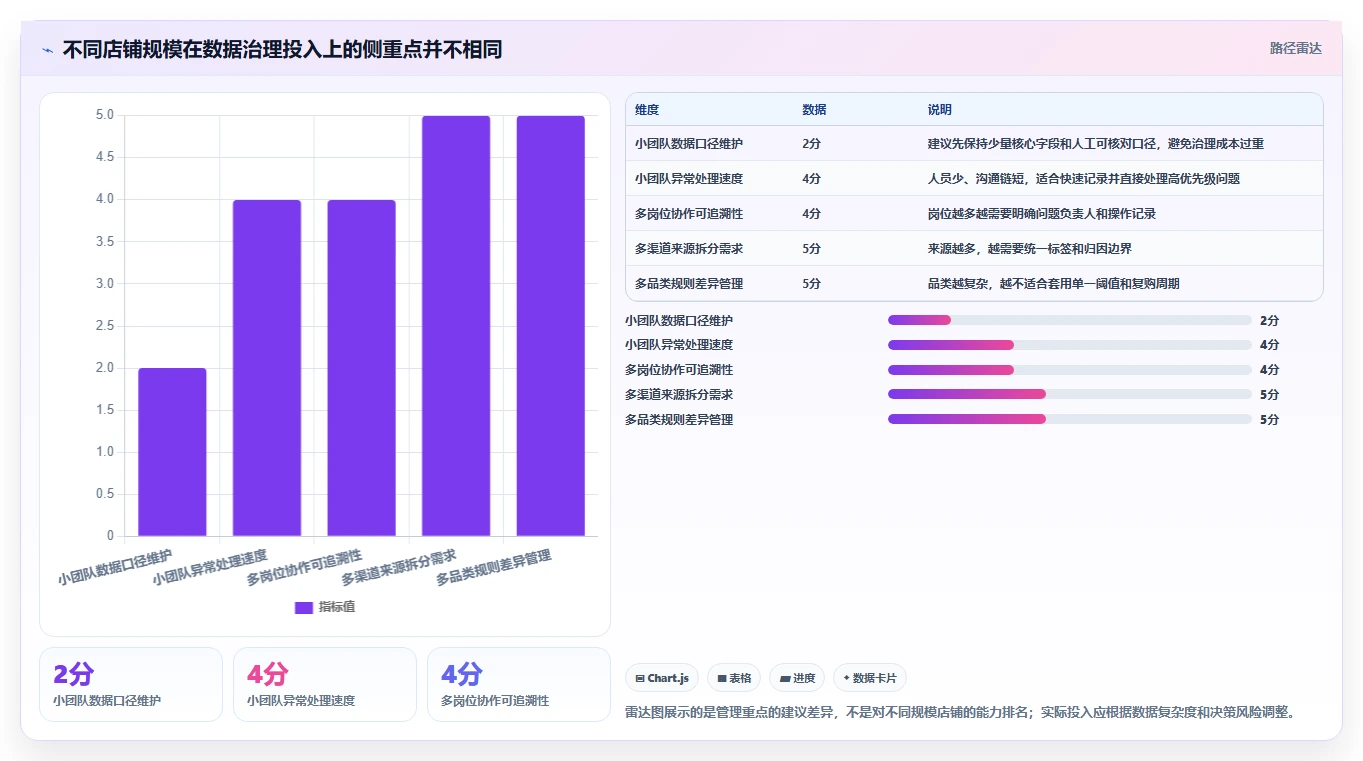Click the 小团队数据口径维护 bar in chart
Screen dimensions: 1363x761
(x=172, y=452)
